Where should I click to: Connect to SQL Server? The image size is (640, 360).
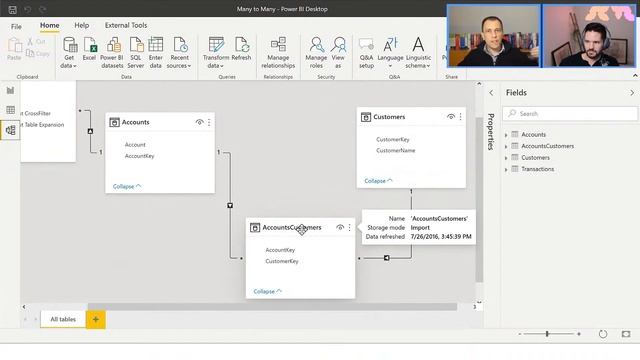click(136, 52)
